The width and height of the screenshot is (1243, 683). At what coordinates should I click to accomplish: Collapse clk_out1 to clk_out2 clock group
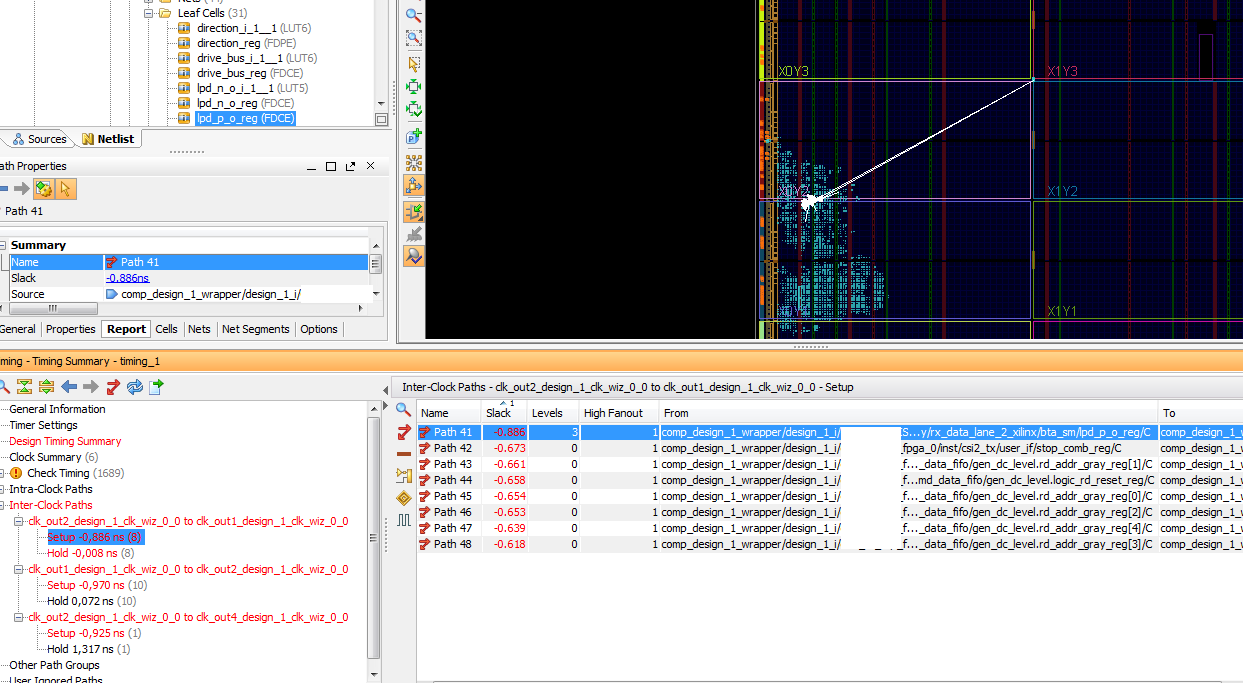tap(19, 569)
